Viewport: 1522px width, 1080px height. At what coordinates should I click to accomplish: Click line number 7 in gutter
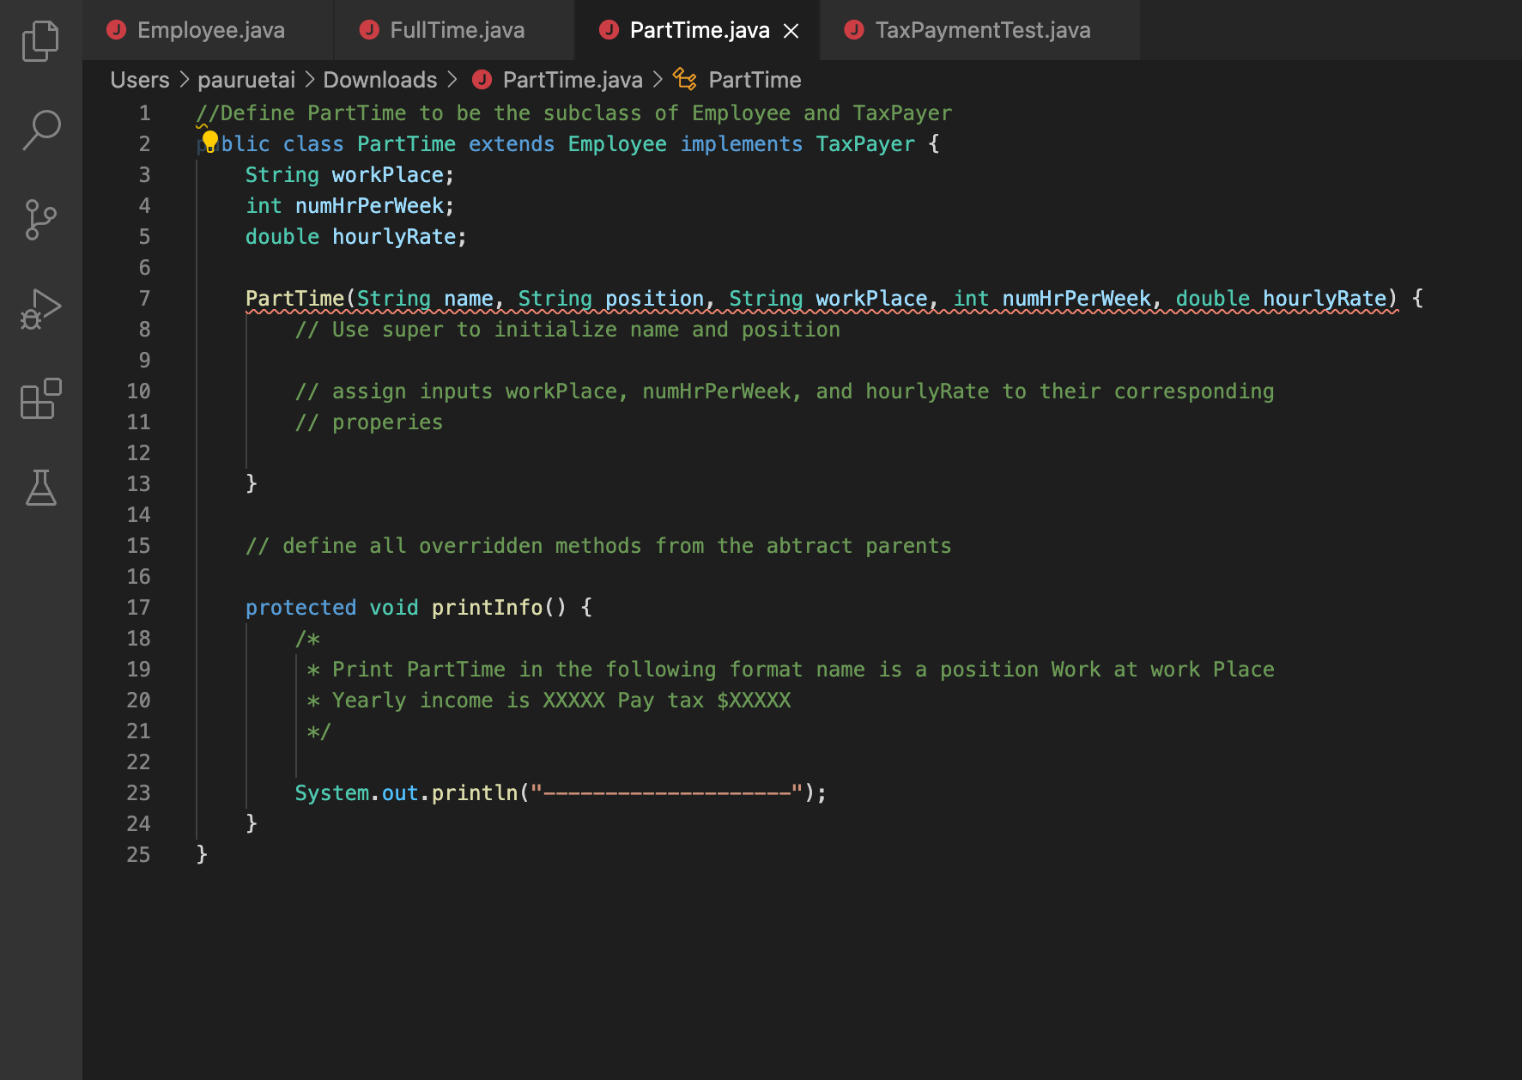[144, 298]
